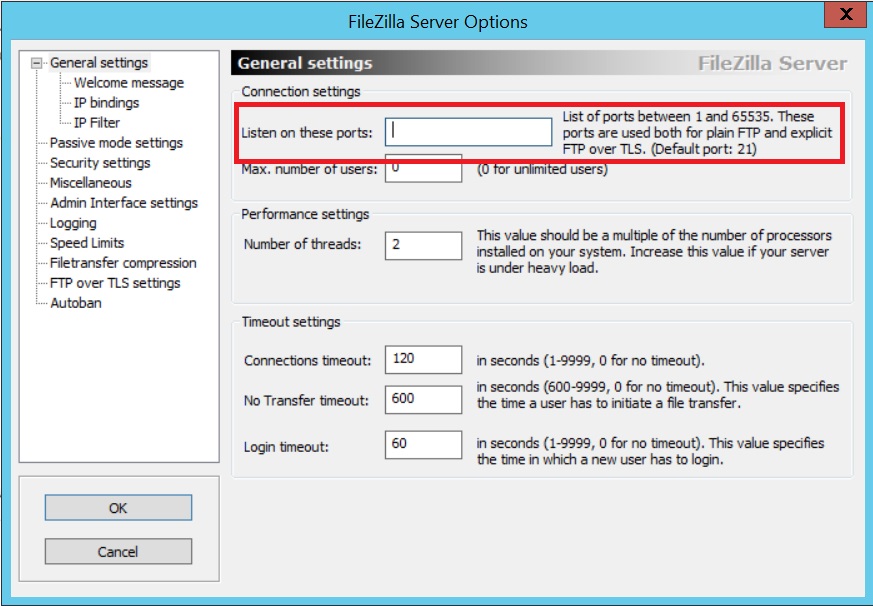
Task: Select General settings in the tree
Action: (x=99, y=62)
